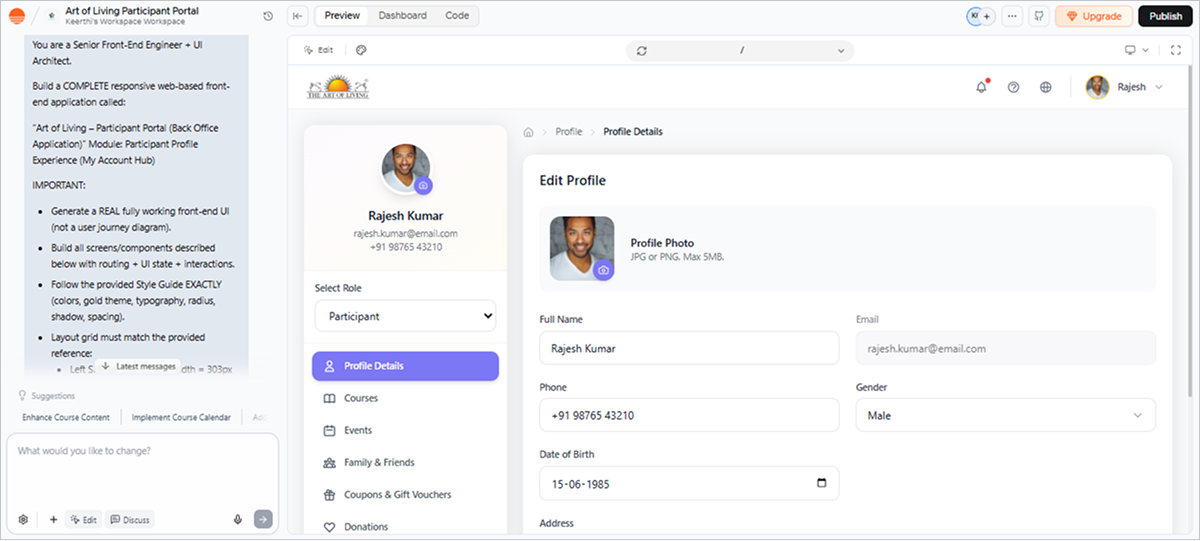
Task: Open the device size selector dropdown
Action: (1136, 50)
